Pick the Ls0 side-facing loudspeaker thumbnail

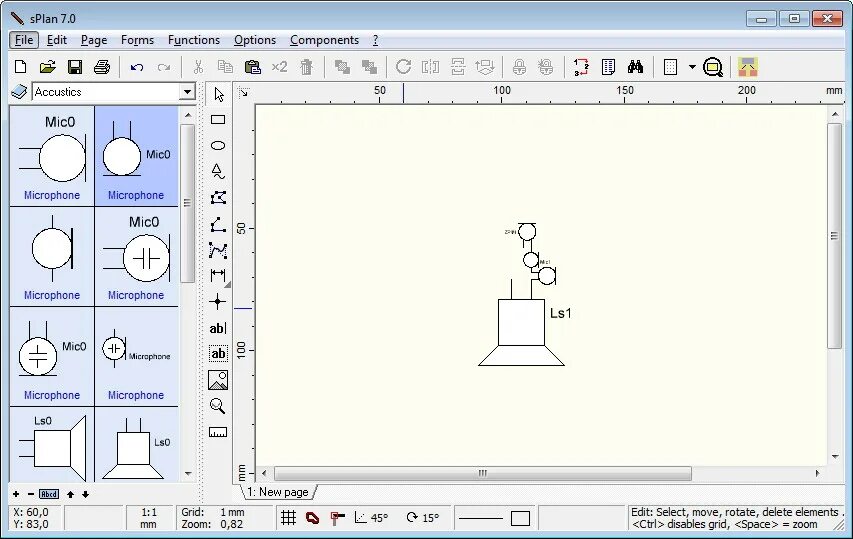(52, 444)
